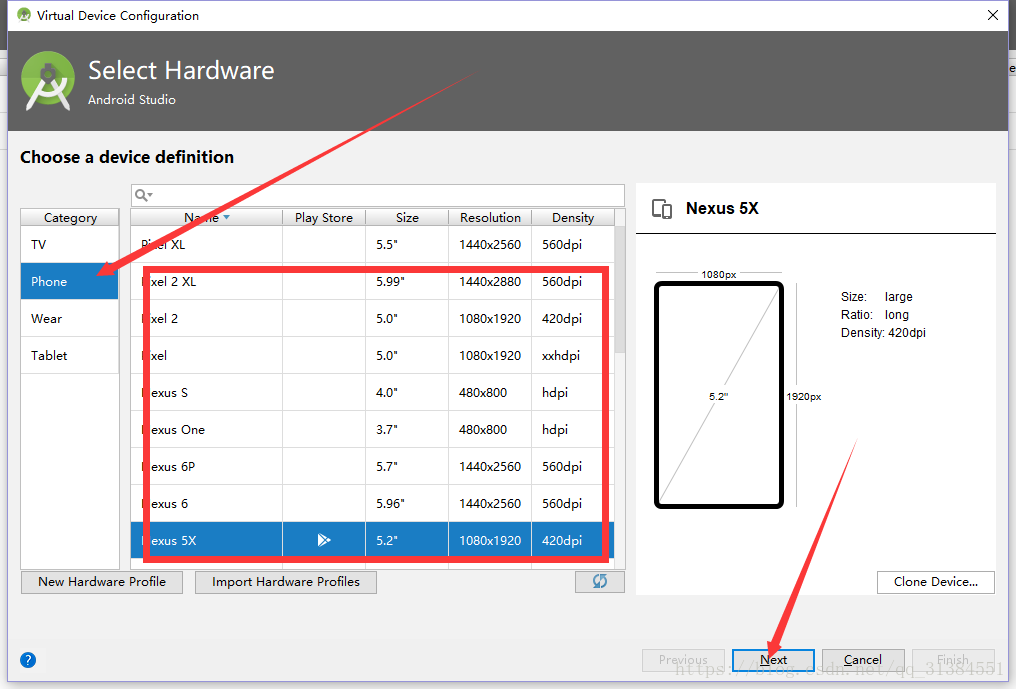Click the Next button
Viewport: 1016px width, 689px height.
[773, 660]
